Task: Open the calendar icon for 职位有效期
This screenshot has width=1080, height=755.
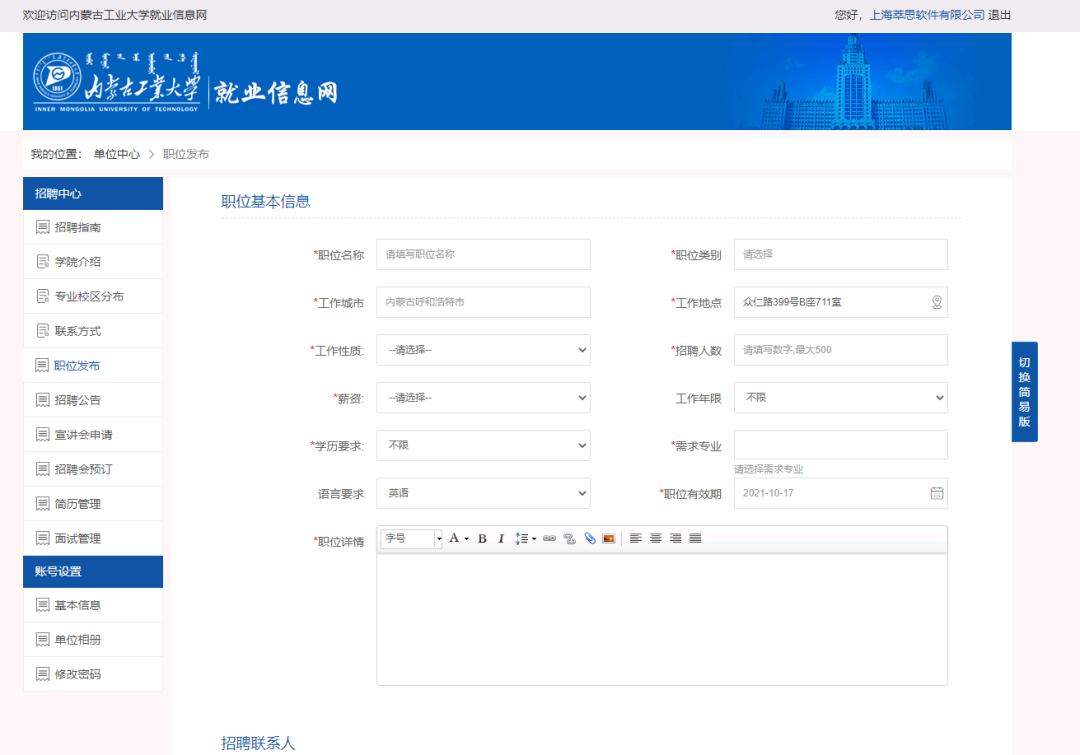Action: (x=937, y=493)
